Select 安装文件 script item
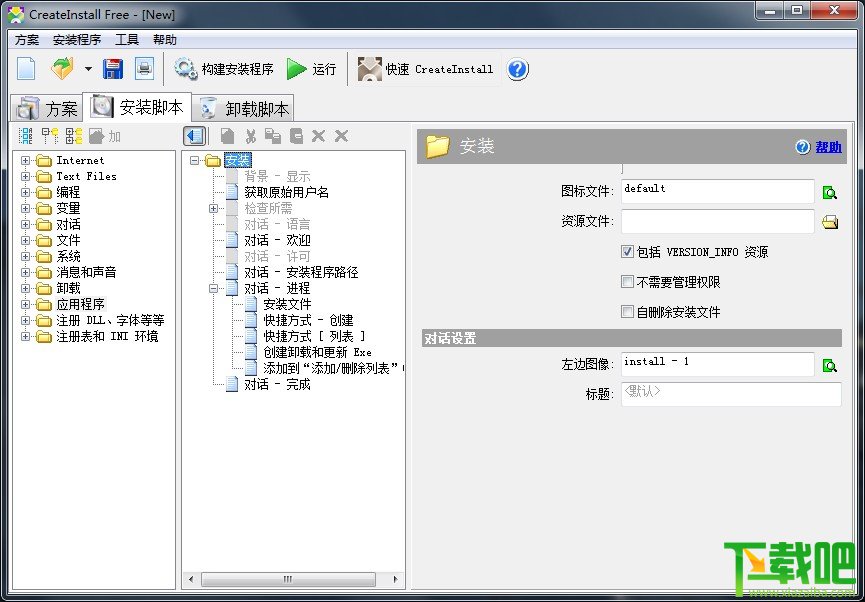 click(x=287, y=305)
